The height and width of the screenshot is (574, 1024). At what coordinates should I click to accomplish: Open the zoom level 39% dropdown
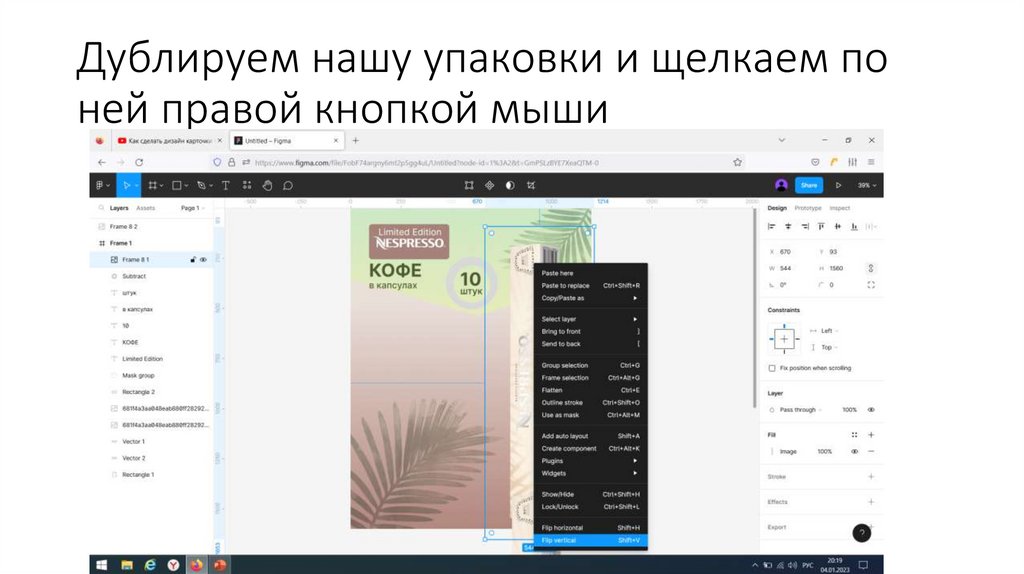click(x=866, y=185)
